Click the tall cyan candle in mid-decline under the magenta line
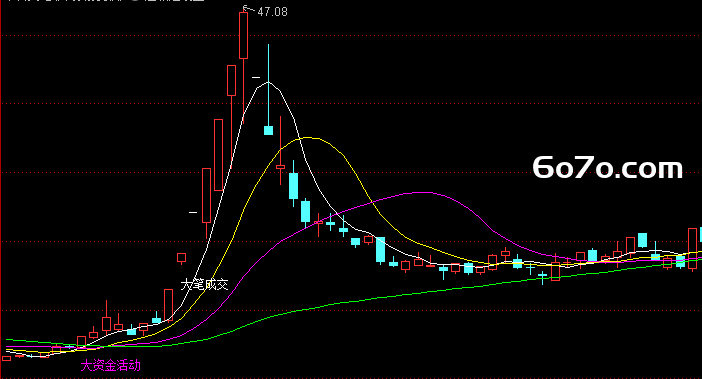702x379 pixels. (380, 250)
